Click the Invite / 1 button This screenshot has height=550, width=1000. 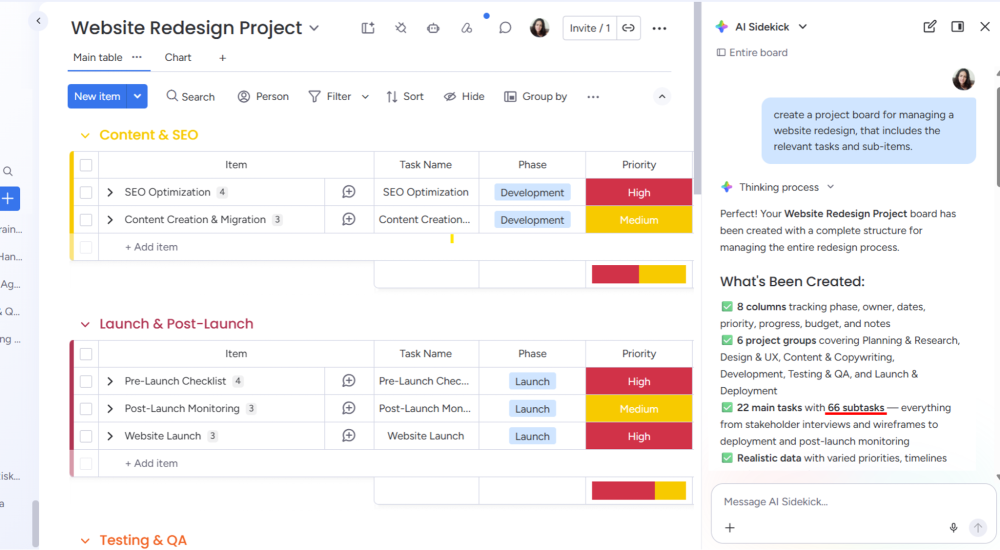[x=589, y=28]
